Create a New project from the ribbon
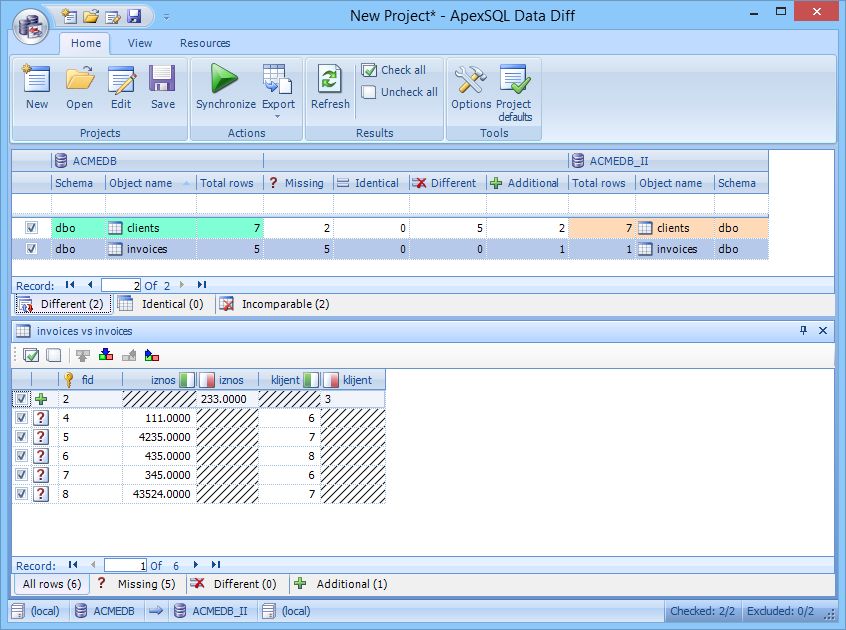The height and width of the screenshot is (630, 846). point(37,87)
